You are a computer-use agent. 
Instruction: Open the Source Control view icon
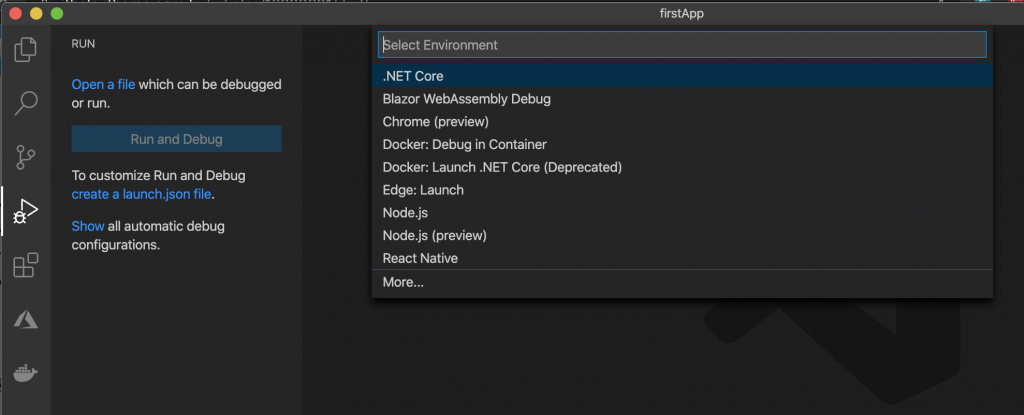pos(26,157)
